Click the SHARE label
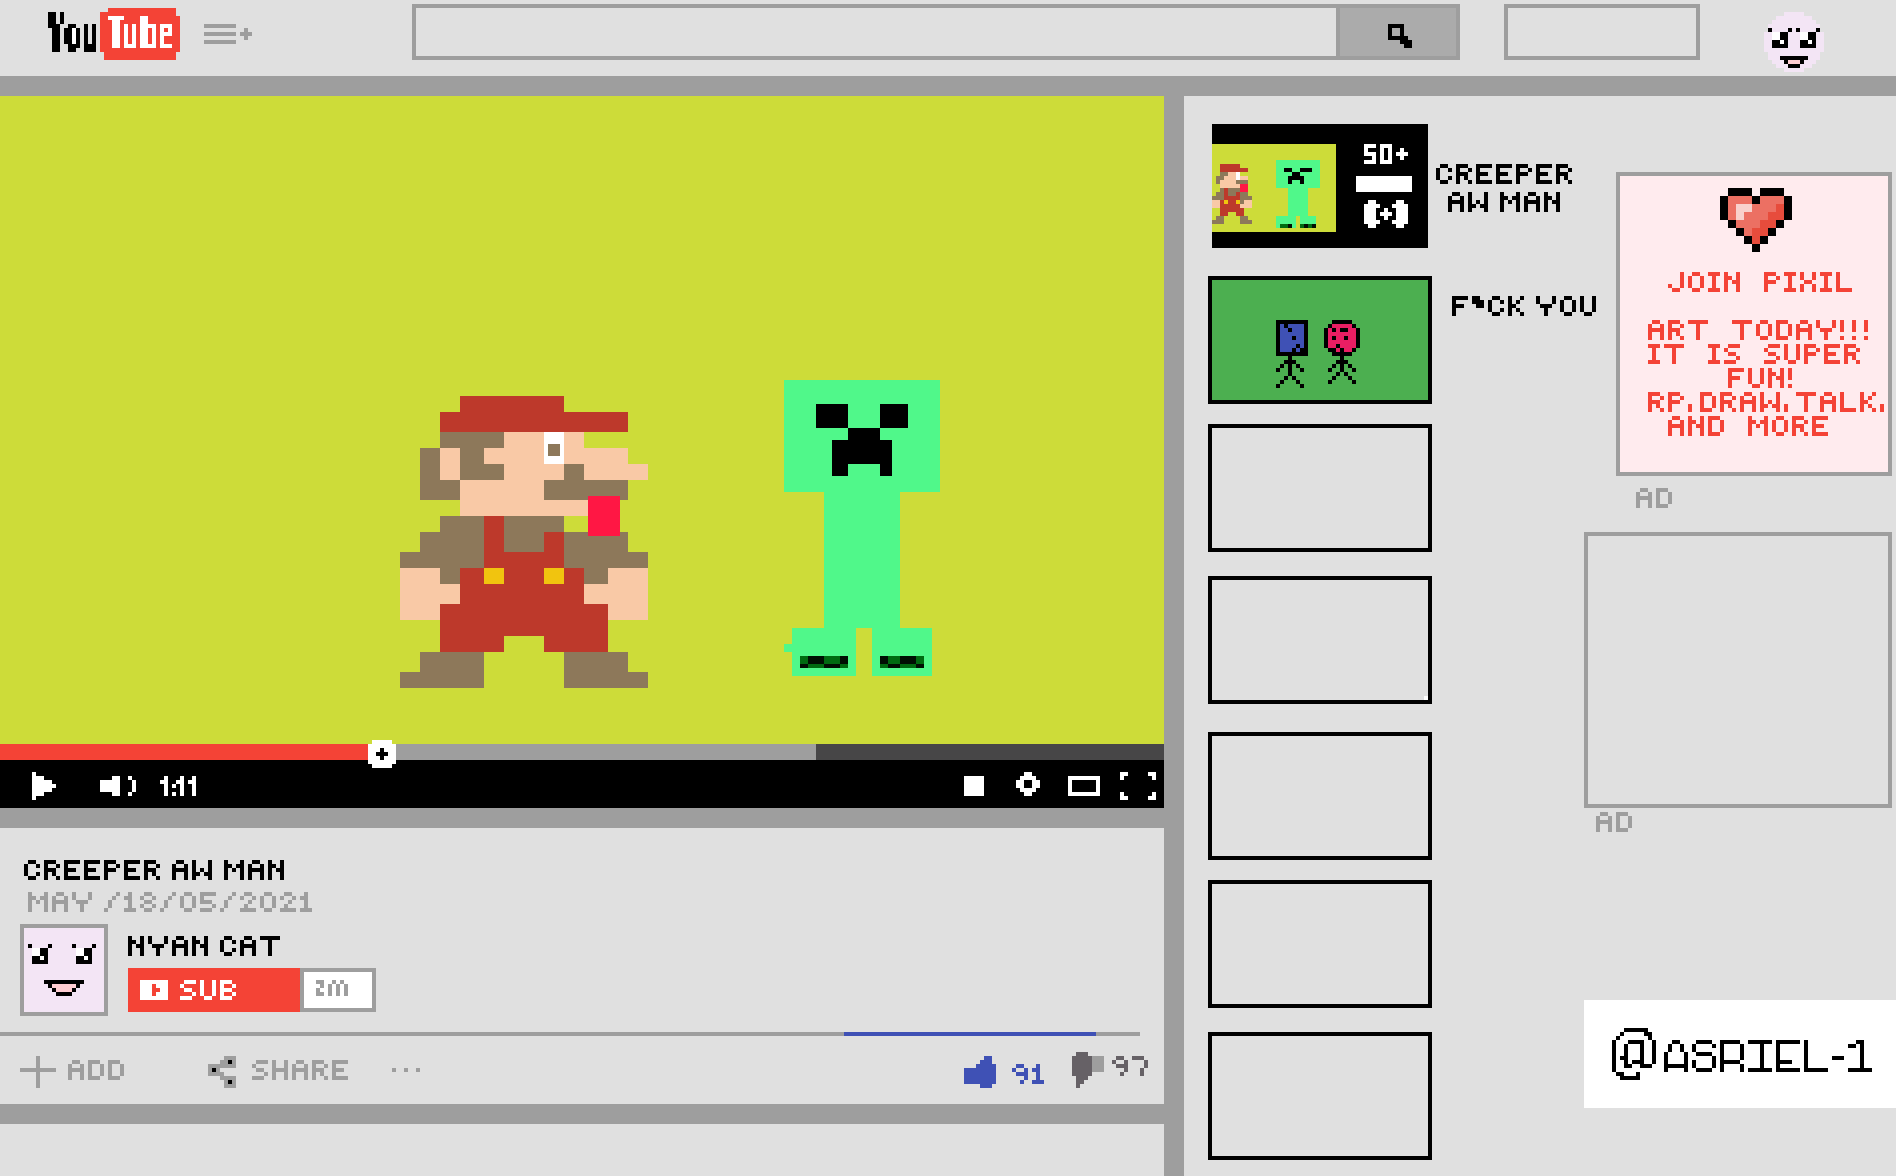Viewport: 1896px width, 1176px height. (299, 1070)
